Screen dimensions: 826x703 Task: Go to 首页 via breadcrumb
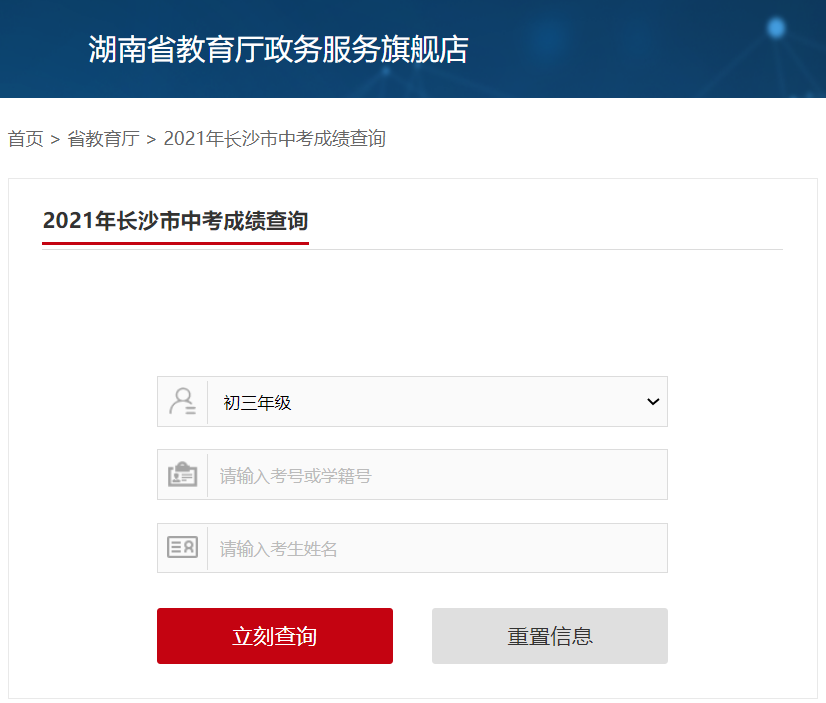coord(25,139)
